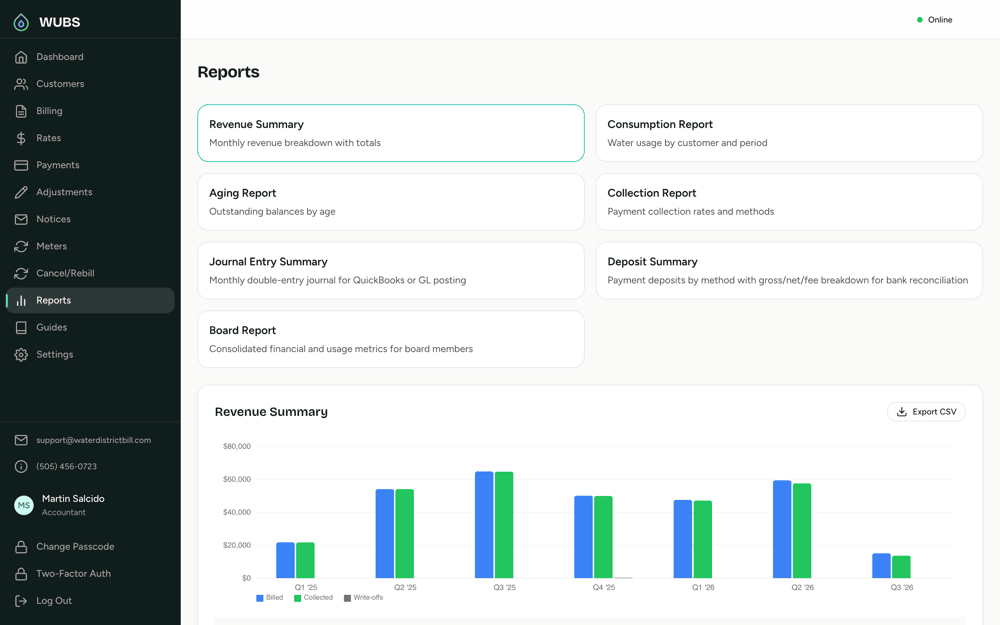
Task: Open Guides from the sidebar
Action: click(x=90, y=327)
